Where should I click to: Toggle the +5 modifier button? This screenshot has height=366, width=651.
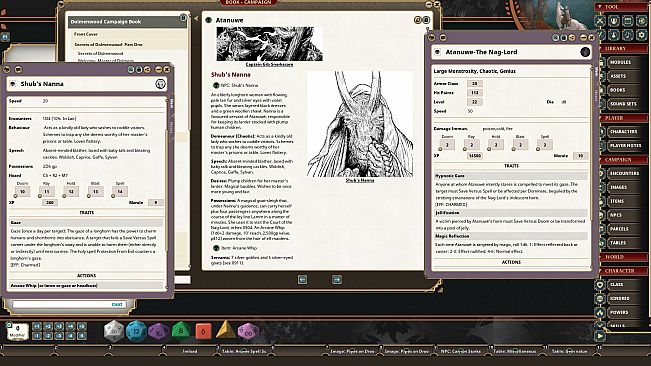coord(82,326)
